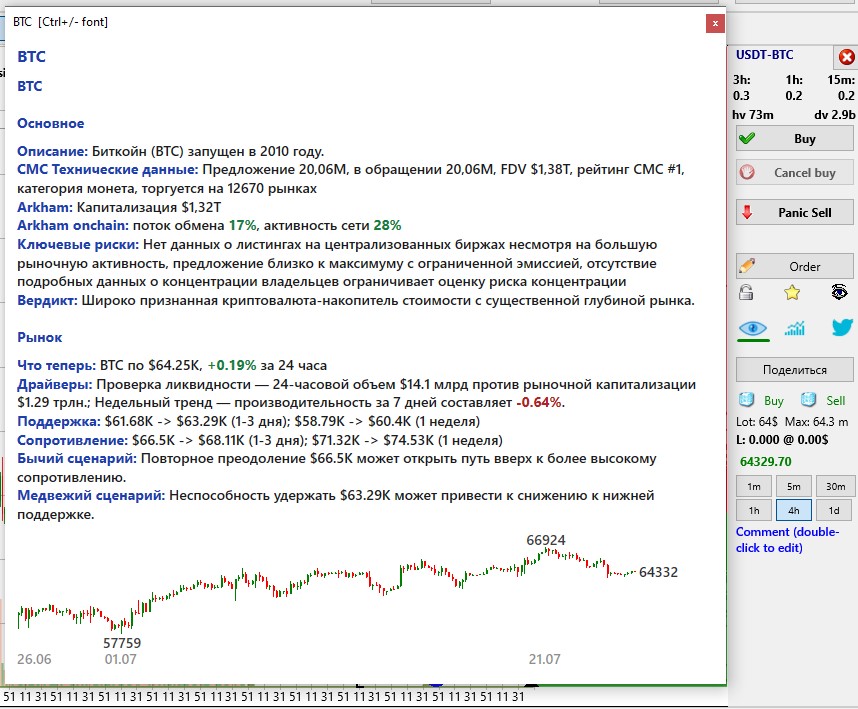Click the Cancel buy button
This screenshot has height=709, width=858.
795,173
